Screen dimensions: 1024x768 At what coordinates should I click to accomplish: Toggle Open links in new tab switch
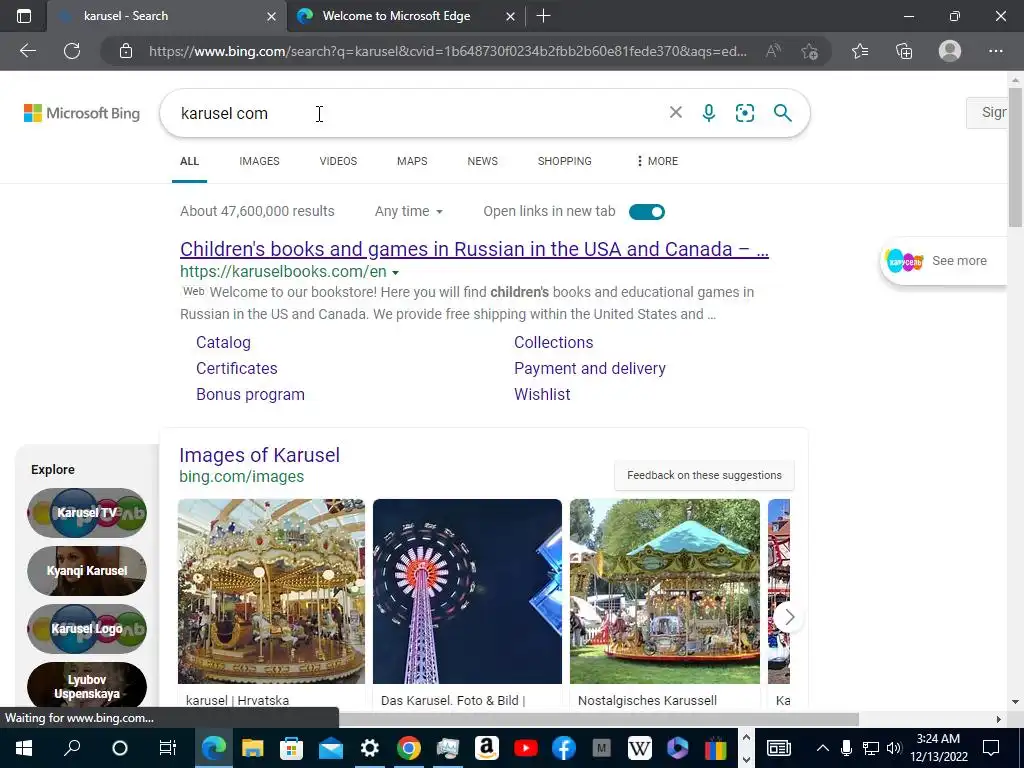tap(647, 212)
